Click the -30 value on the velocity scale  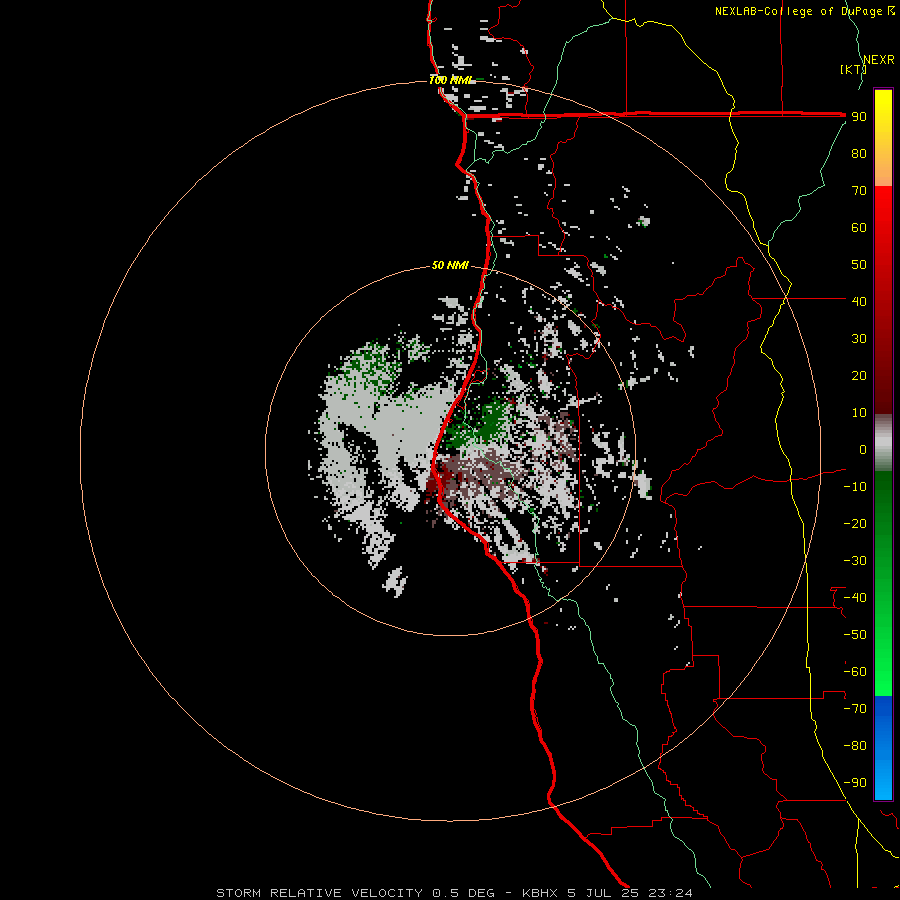click(855, 561)
